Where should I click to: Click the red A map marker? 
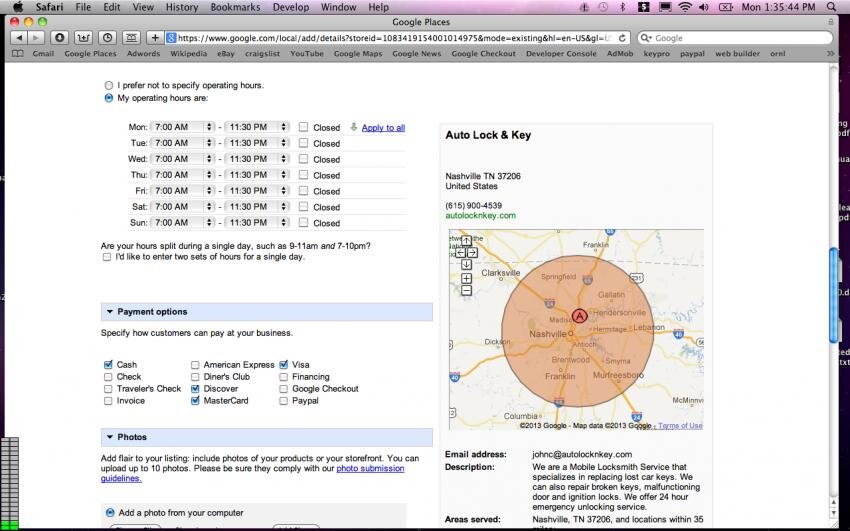[x=579, y=316]
